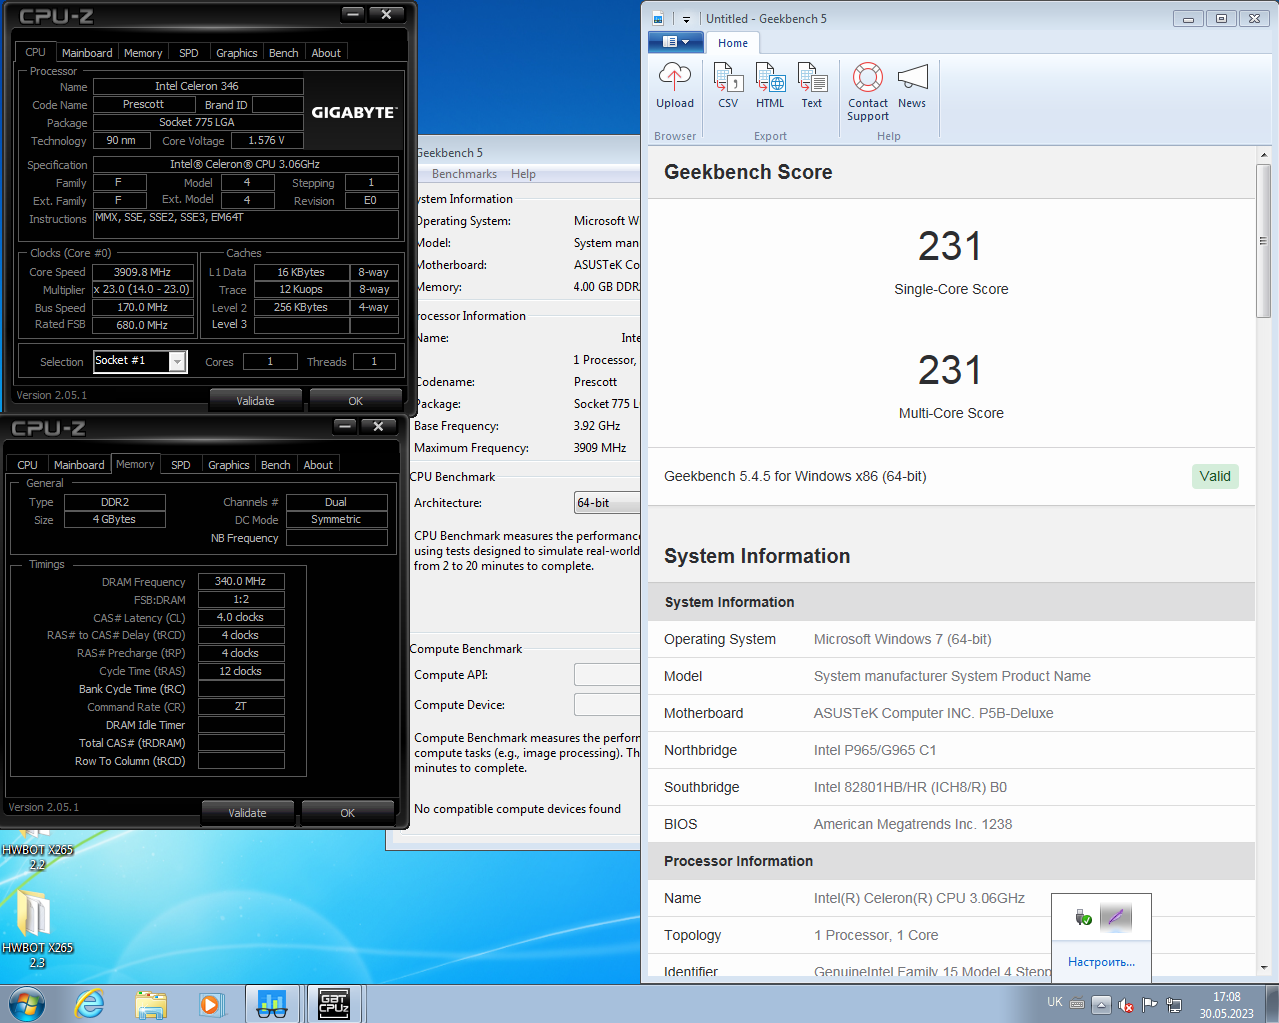The height and width of the screenshot is (1023, 1279).
Task: Open Bench tab in lower CPU-Z window
Action: (276, 465)
